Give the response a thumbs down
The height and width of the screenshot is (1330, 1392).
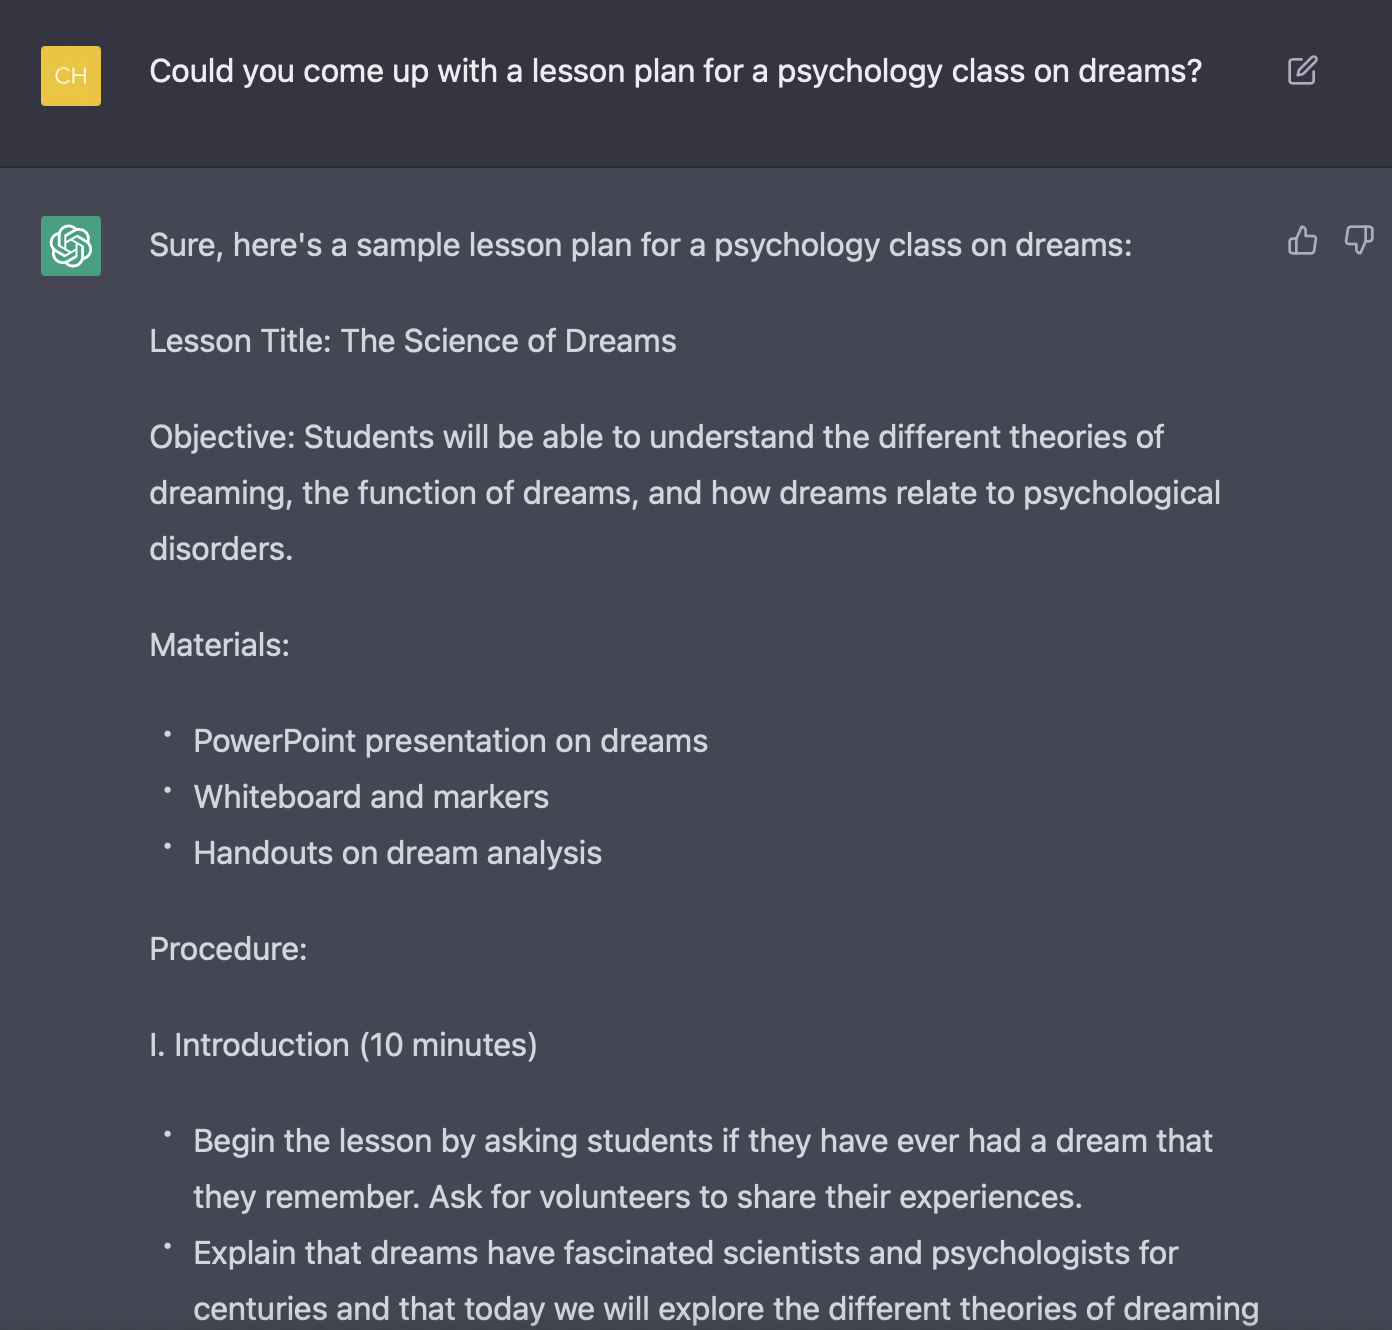click(1358, 240)
